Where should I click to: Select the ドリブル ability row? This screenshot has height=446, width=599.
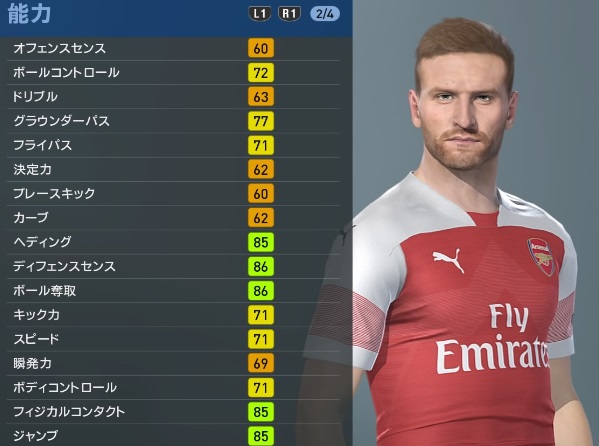173,97
